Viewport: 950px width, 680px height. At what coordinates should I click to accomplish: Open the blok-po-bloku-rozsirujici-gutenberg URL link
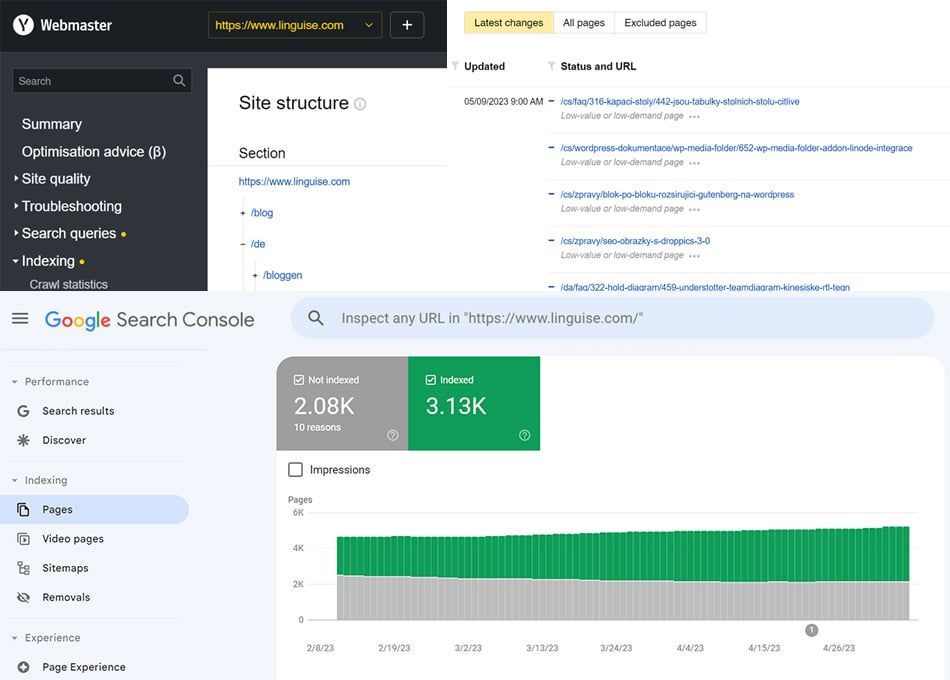click(x=677, y=195)
